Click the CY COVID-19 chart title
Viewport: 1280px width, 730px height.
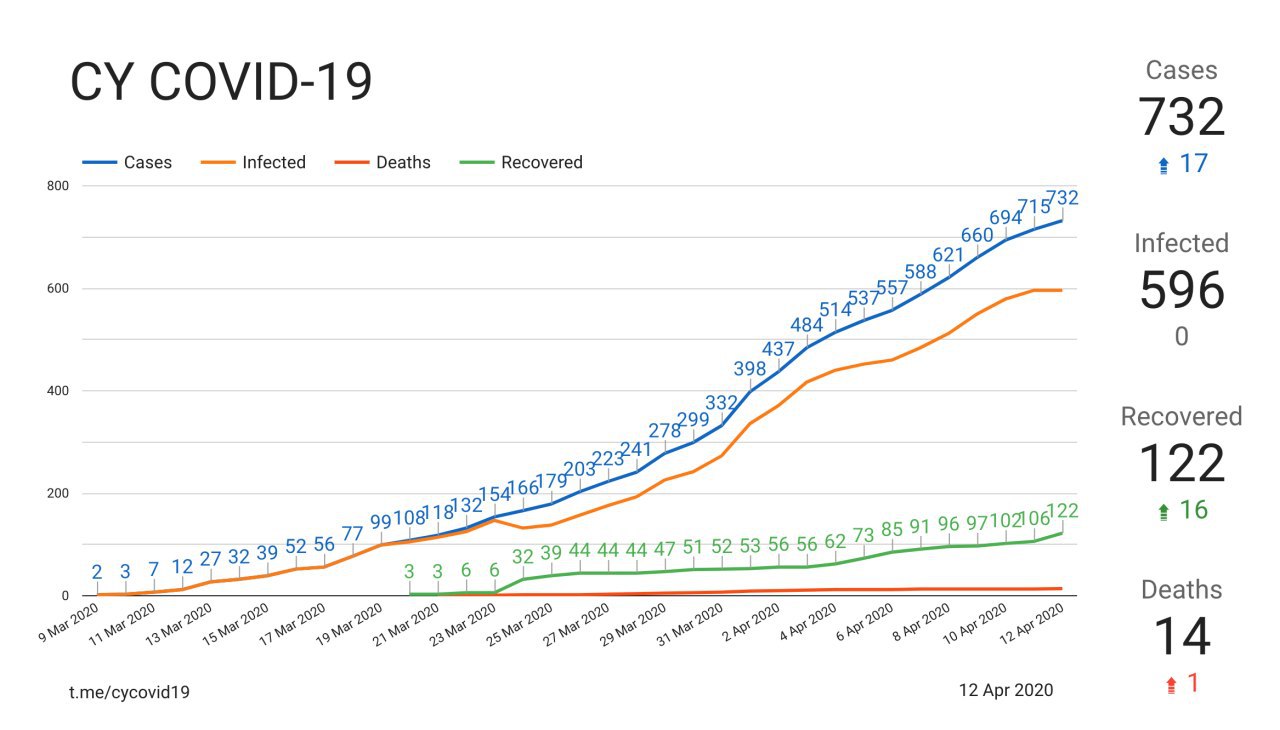pos(221,83)
